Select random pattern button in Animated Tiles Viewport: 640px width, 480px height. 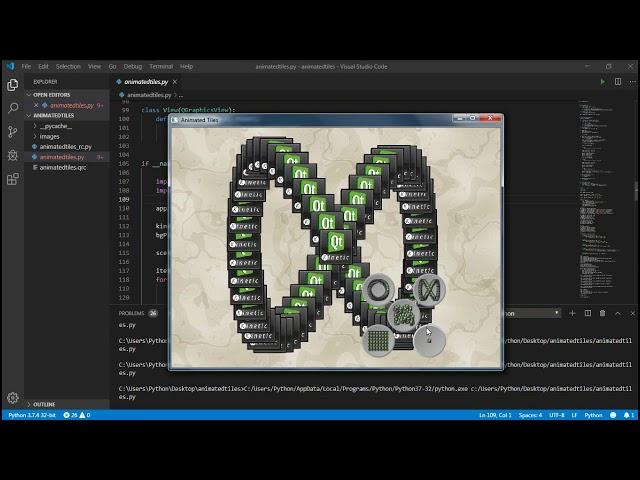[404, 315]
